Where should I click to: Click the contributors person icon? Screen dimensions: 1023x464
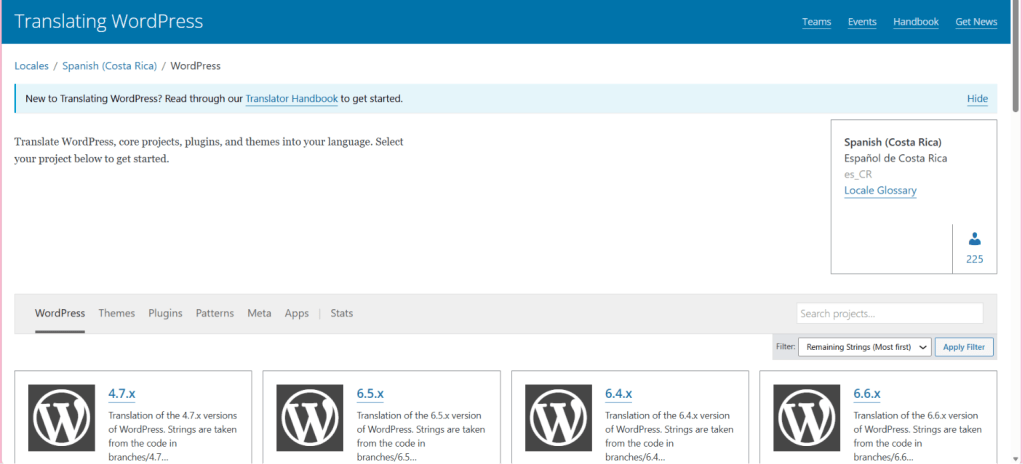click(x=975, y=239)
